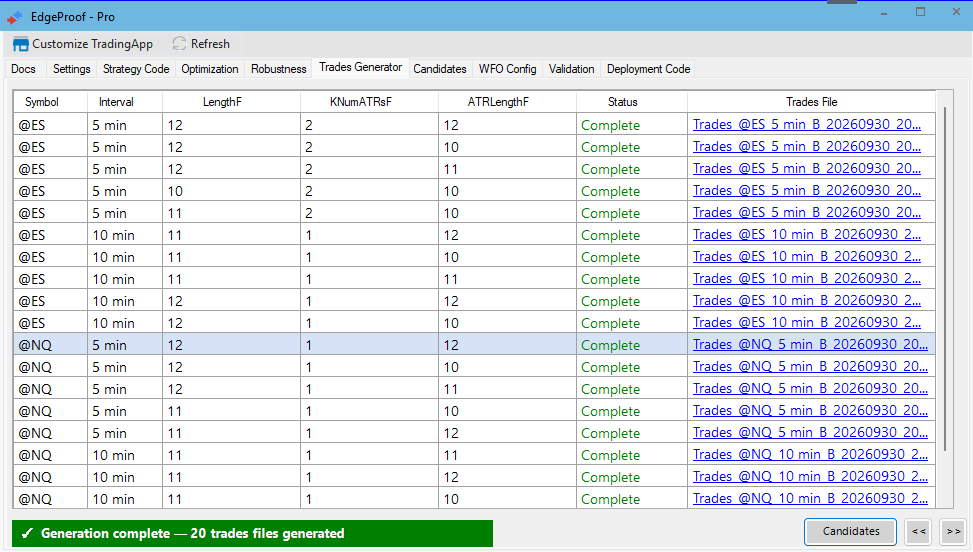Switch to the Settings tab
The image size is (973, 552).
click(x=71, y=69)
